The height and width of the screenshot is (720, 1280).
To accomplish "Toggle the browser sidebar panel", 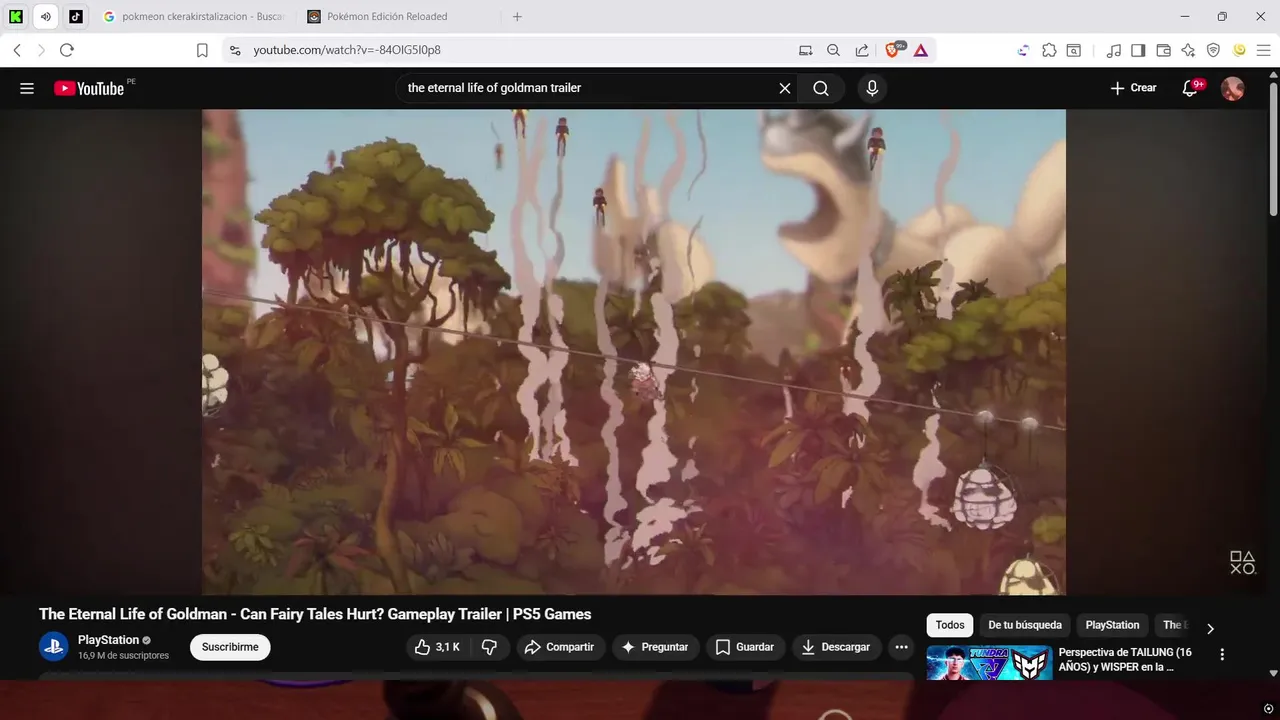I will click(1138, 50).
